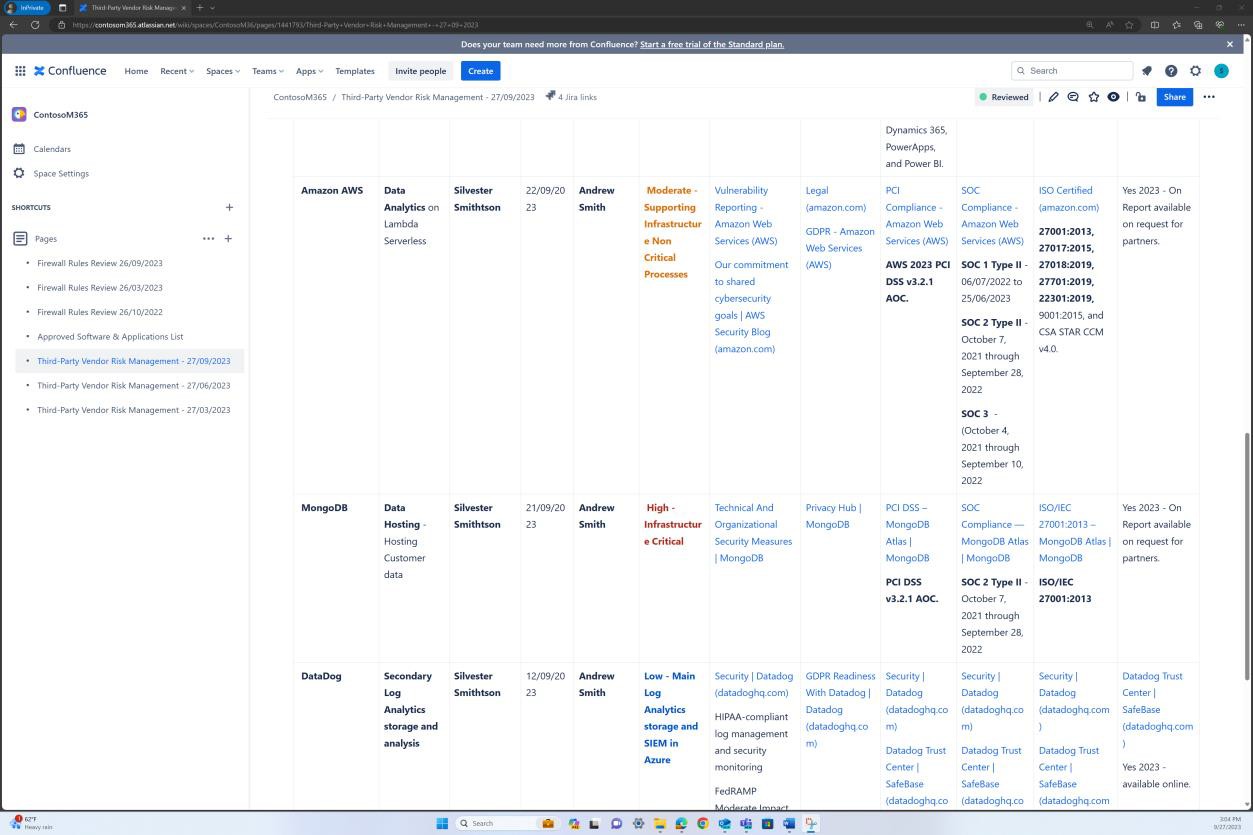Open your profile avatar
Viewport: 1253px width, 835px height.
click(x=1221, y=70)
